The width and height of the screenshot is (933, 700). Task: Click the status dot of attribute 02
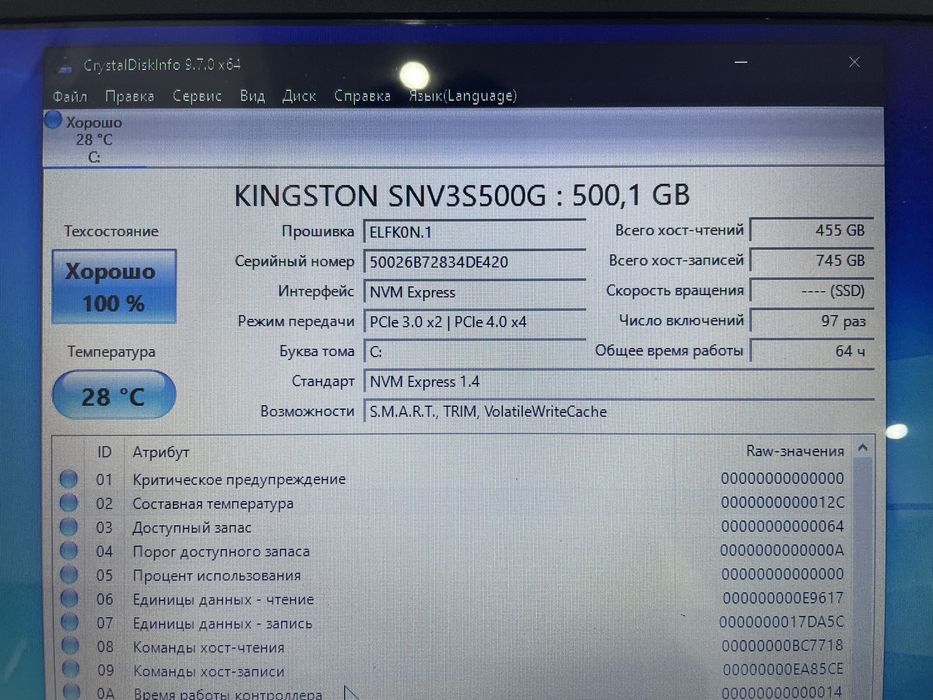68,503
